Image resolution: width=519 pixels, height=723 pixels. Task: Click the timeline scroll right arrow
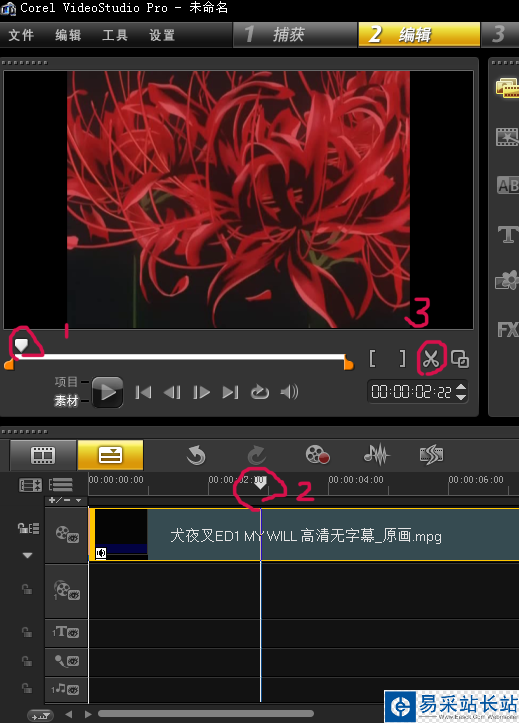click(88, 714)
